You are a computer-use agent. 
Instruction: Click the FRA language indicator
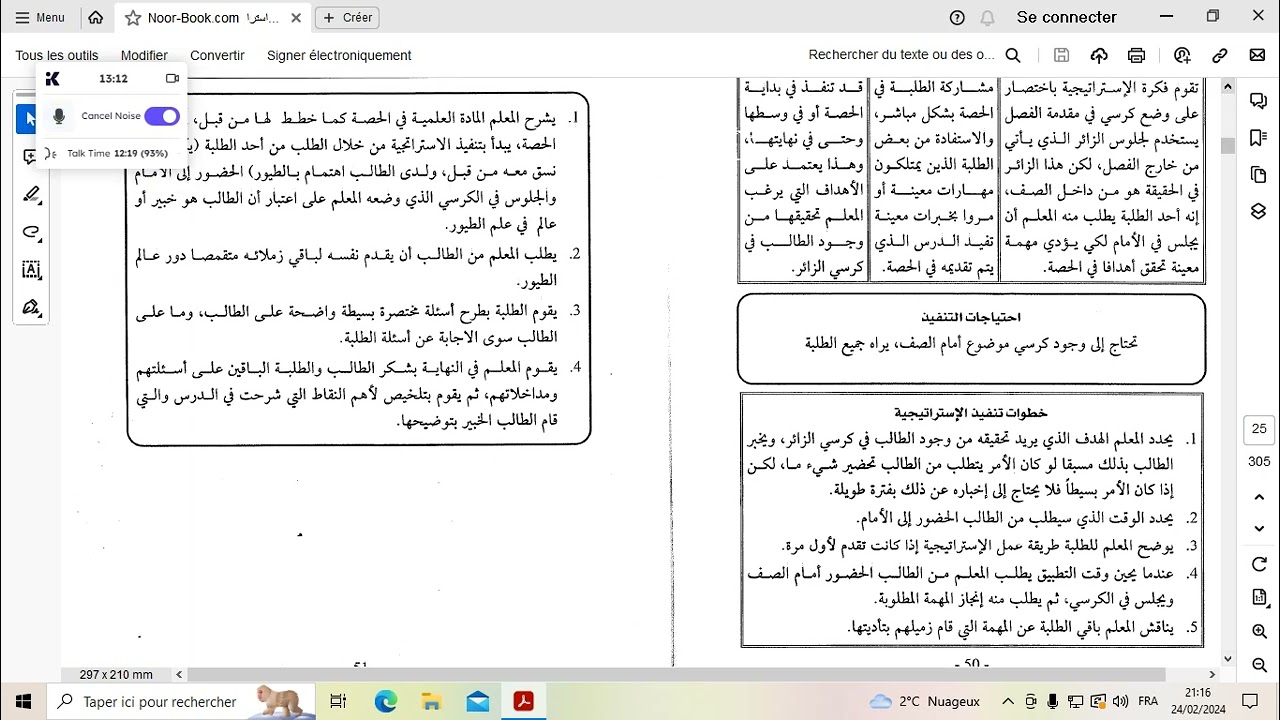click(1148, 702)
